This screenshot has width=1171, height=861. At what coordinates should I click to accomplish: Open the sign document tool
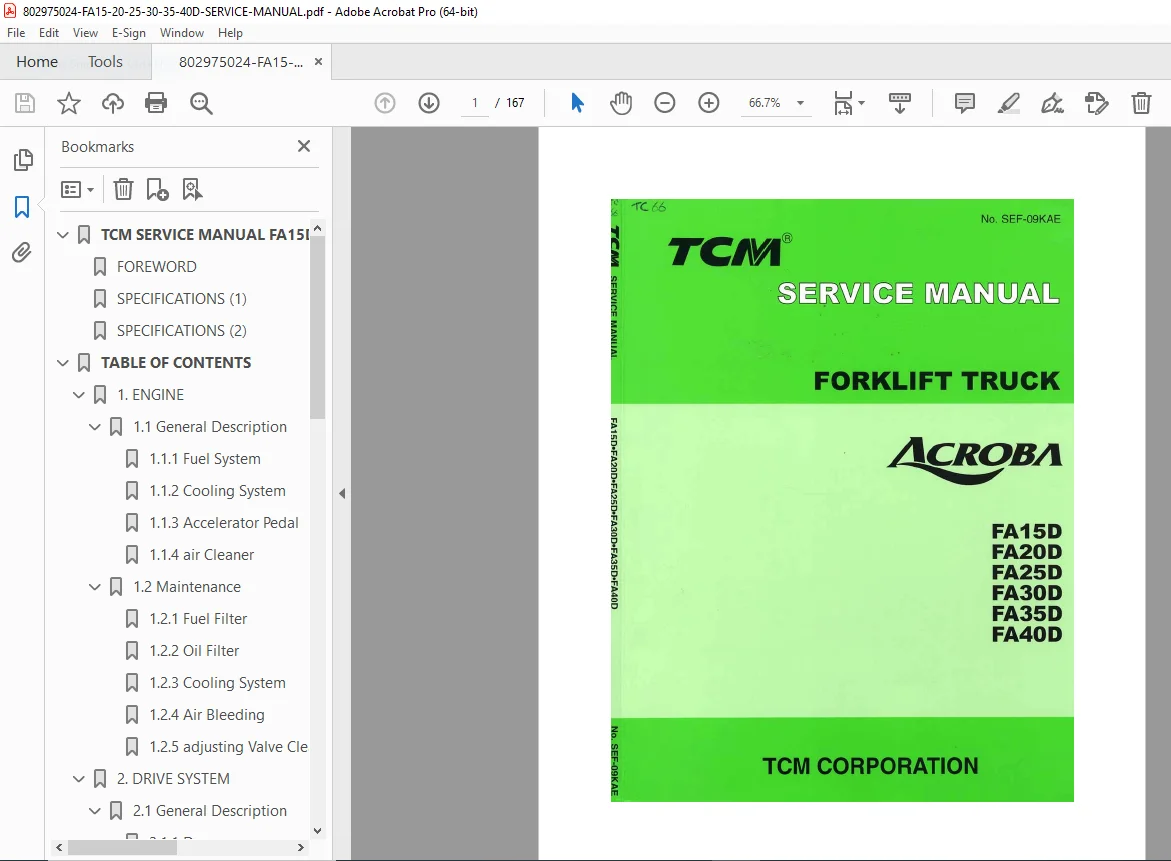1052,102
